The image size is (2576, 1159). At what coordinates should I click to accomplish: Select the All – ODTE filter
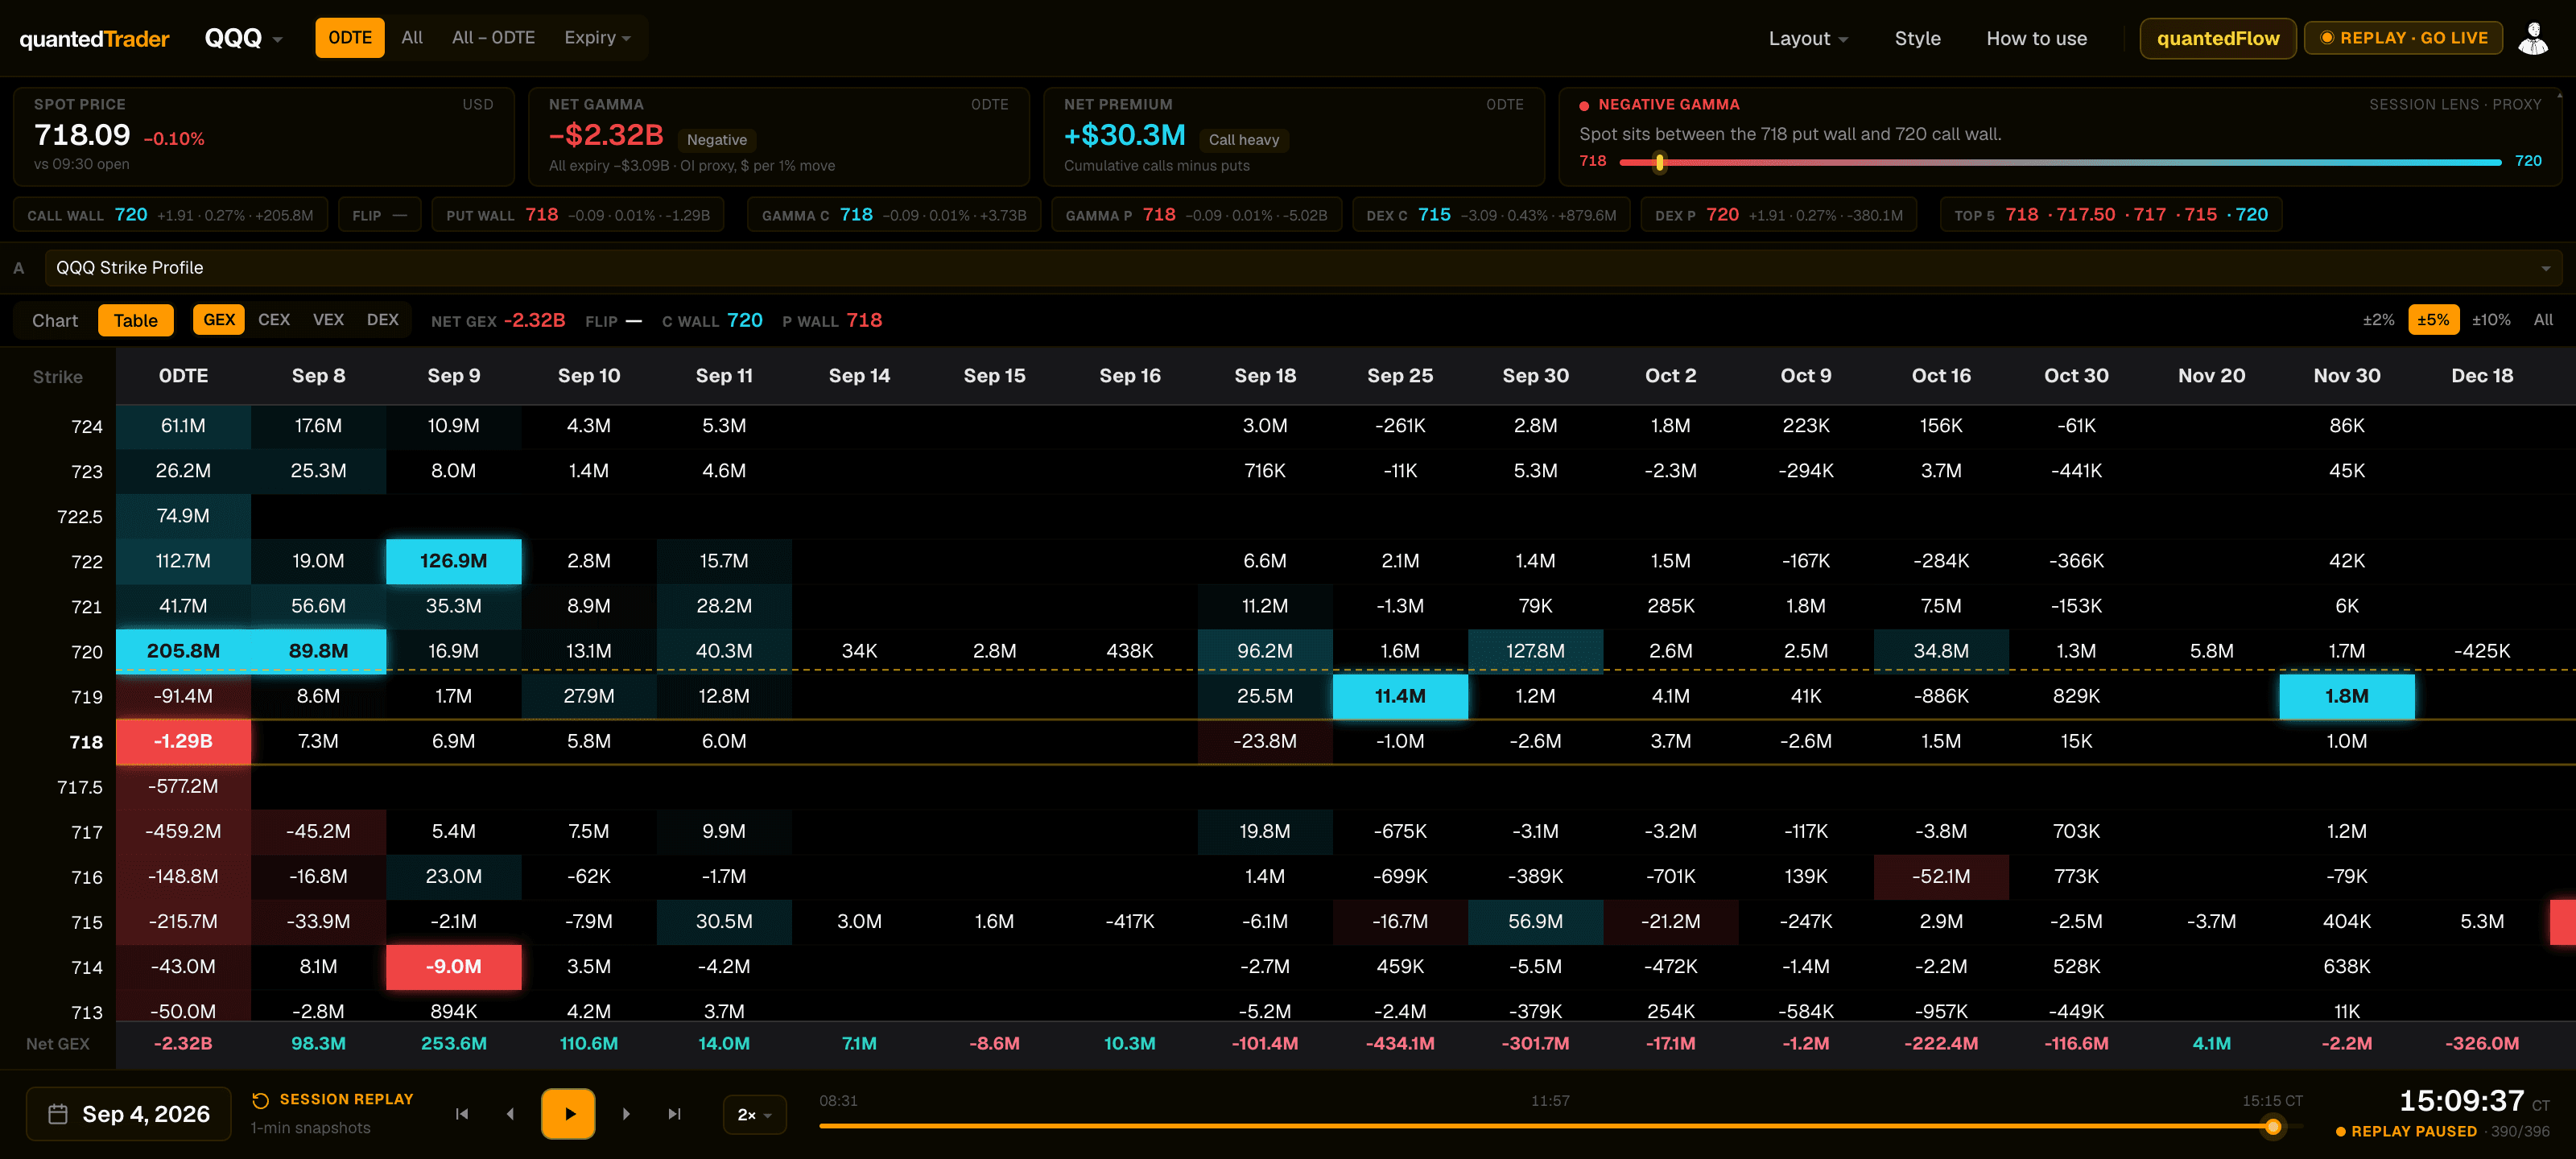click(x=493, y=38)
